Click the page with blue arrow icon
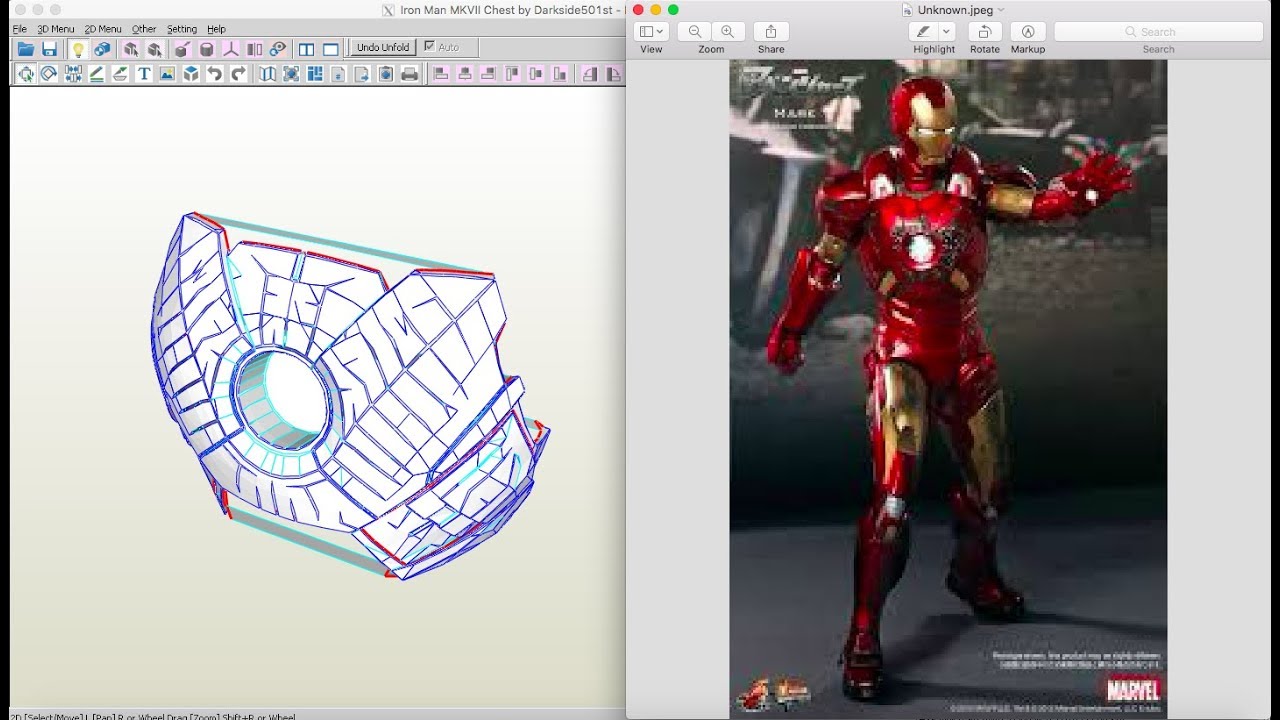This screenshot has height=720, width=1280. pos(362,73)
